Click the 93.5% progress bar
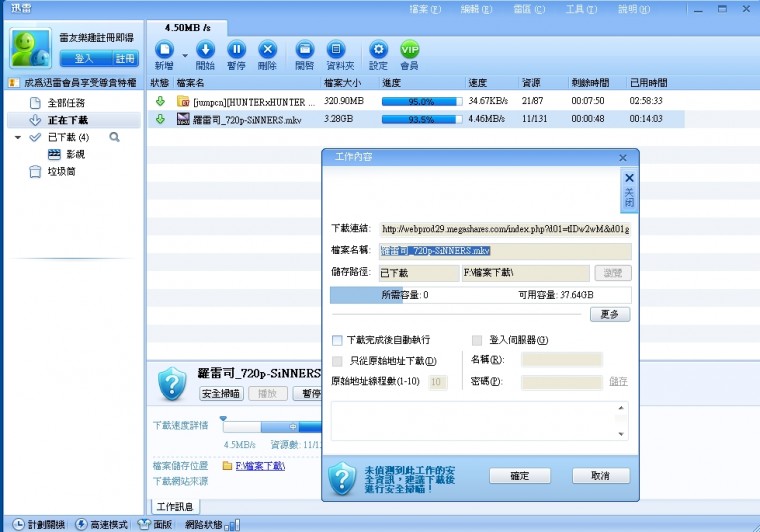Screen dimensions: 760x532 [x=422, y=119]
